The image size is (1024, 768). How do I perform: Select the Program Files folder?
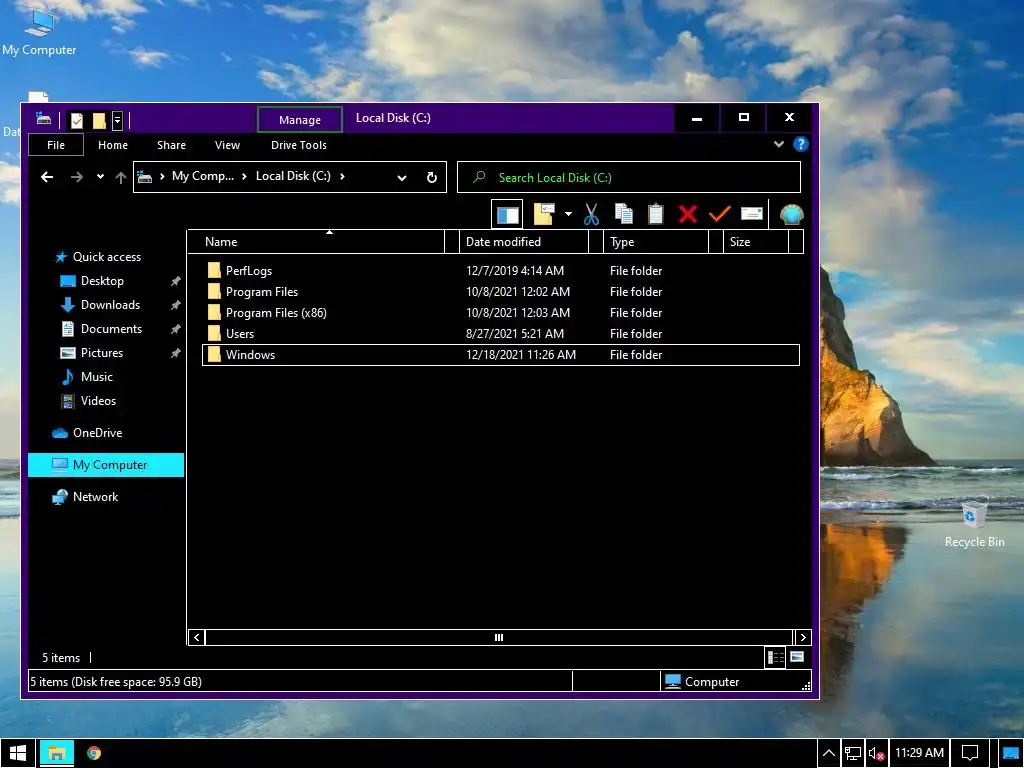500,292
